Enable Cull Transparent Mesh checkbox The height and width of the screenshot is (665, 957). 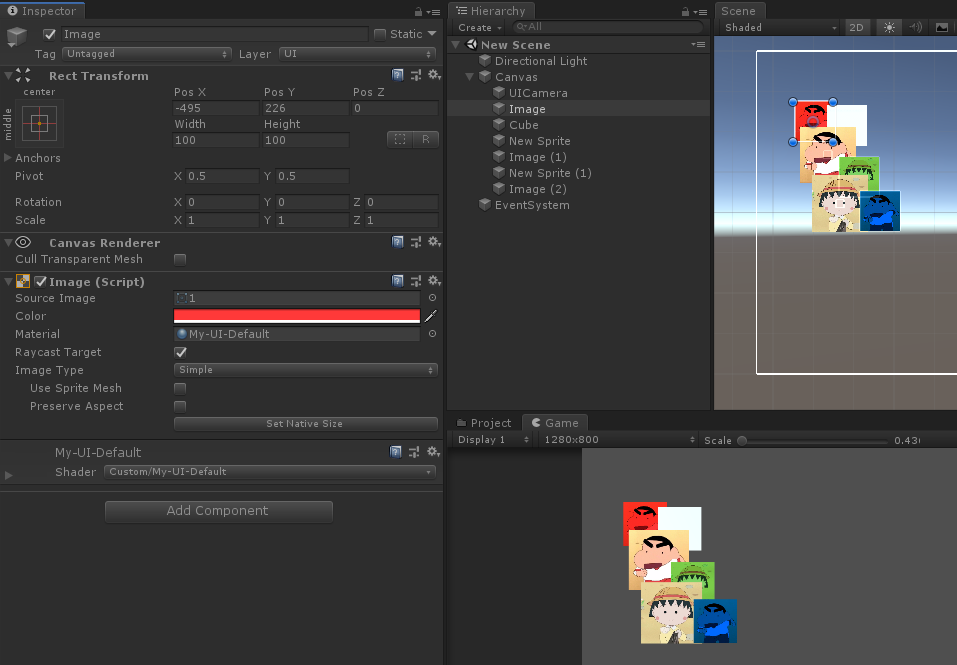click(x=180, y=259)
